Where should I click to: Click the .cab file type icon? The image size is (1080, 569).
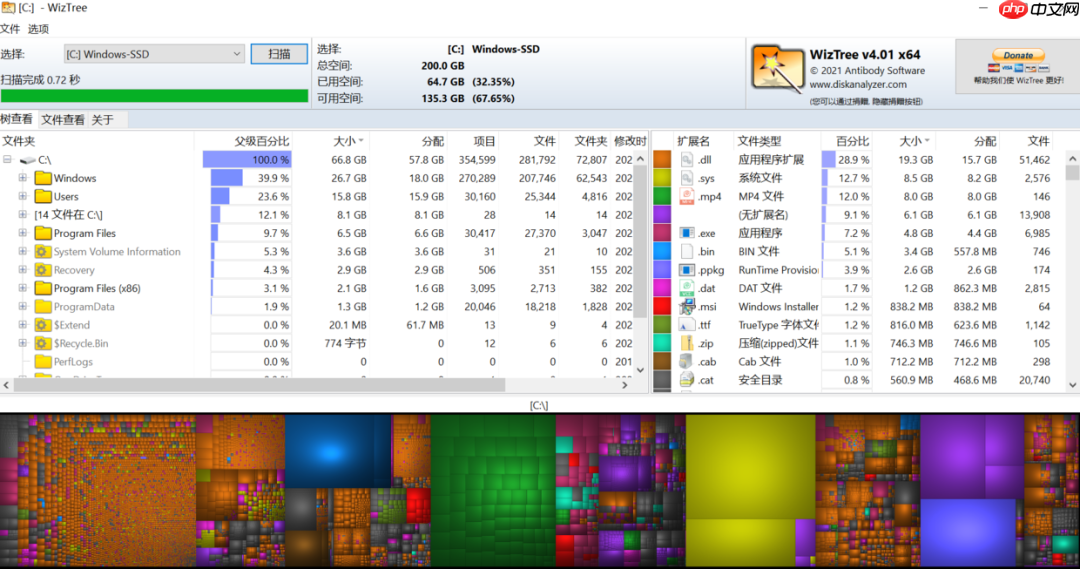pos(686,362)
